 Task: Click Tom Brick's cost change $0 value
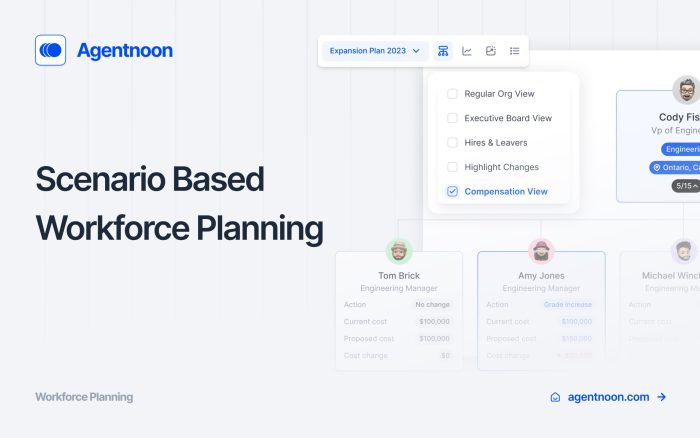click(x=445, y=355)
